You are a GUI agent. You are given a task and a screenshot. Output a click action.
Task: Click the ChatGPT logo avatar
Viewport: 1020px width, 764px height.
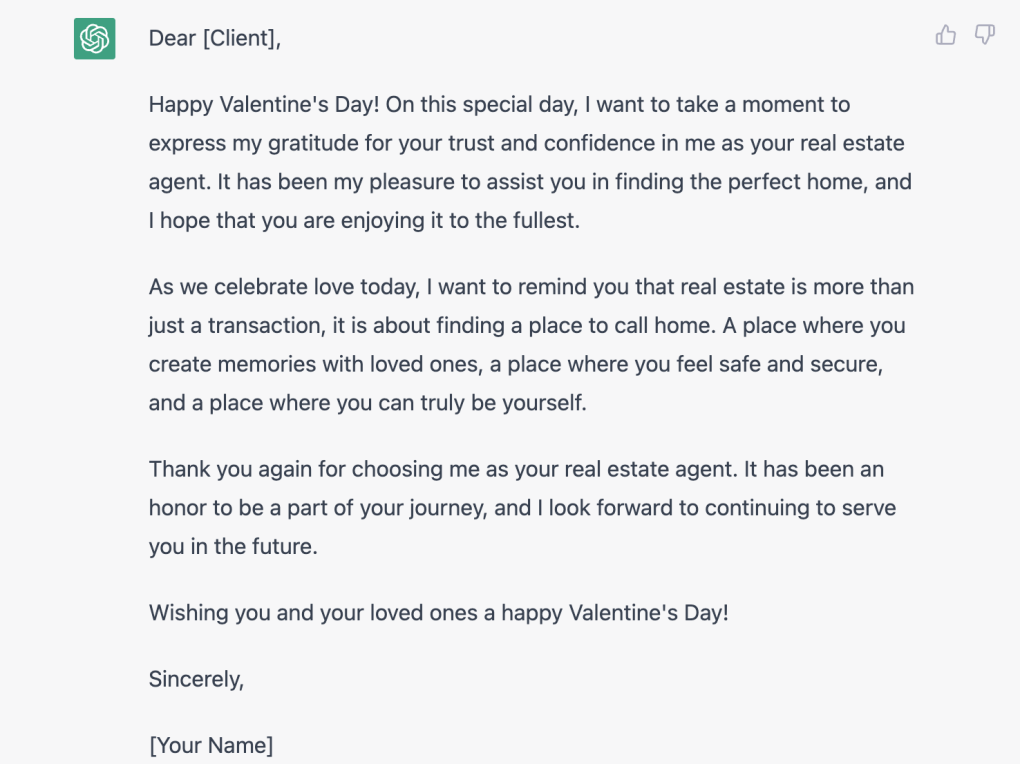tap(94, 39)
